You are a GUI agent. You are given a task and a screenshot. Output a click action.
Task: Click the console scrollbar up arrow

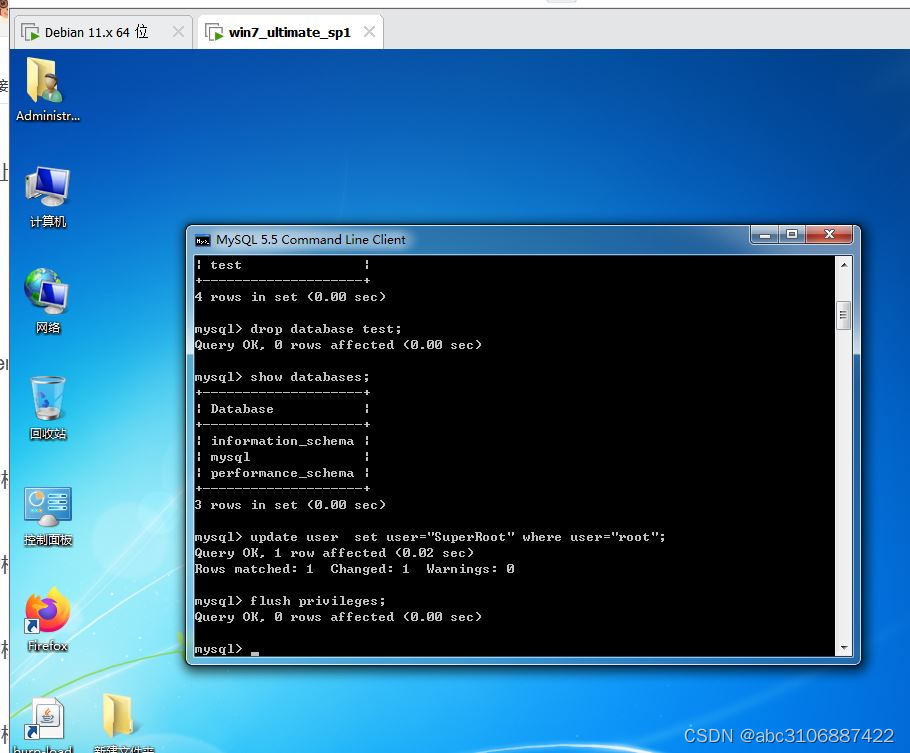(x=844, y=265)
